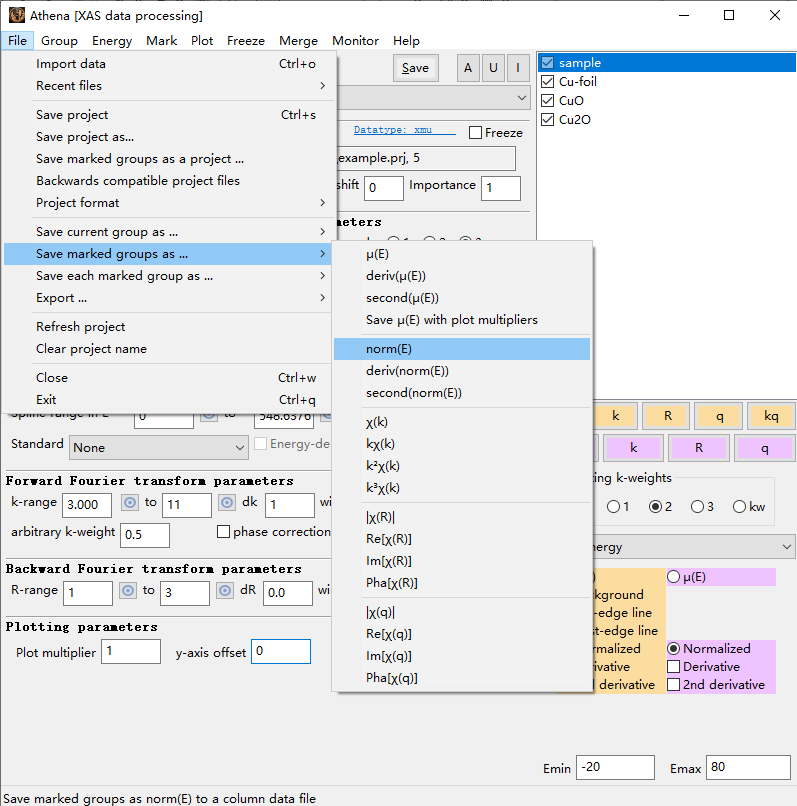Click pluck button after k-range 3.000 field
Screen dimensions: 797x806
pos(130,503)
